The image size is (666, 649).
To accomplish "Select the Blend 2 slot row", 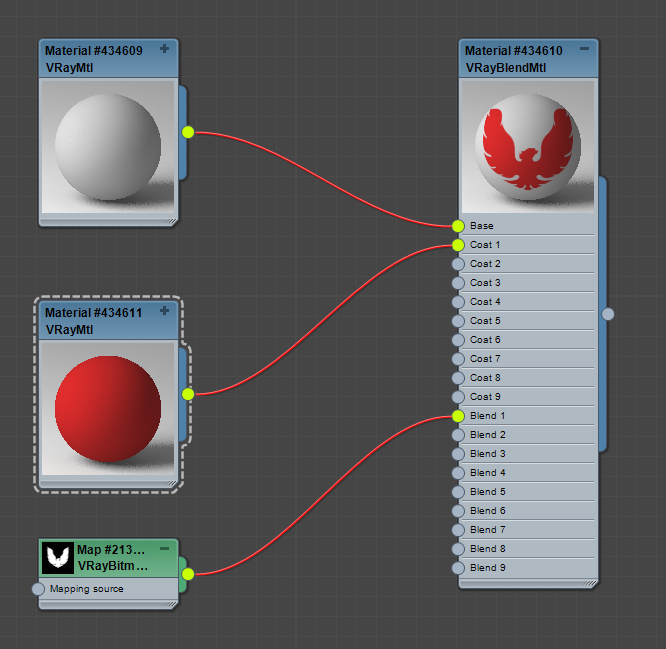I will tap(528, 435).
